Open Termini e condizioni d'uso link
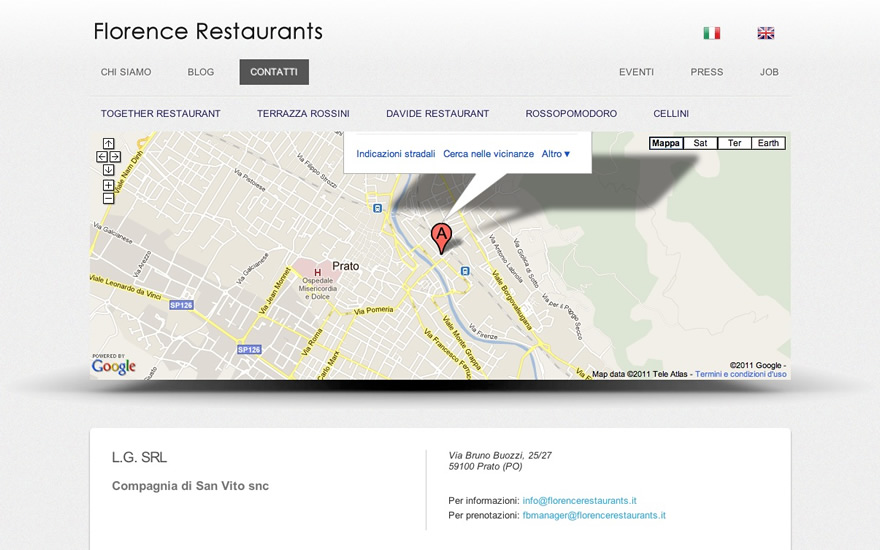 [x=741, y=374]
